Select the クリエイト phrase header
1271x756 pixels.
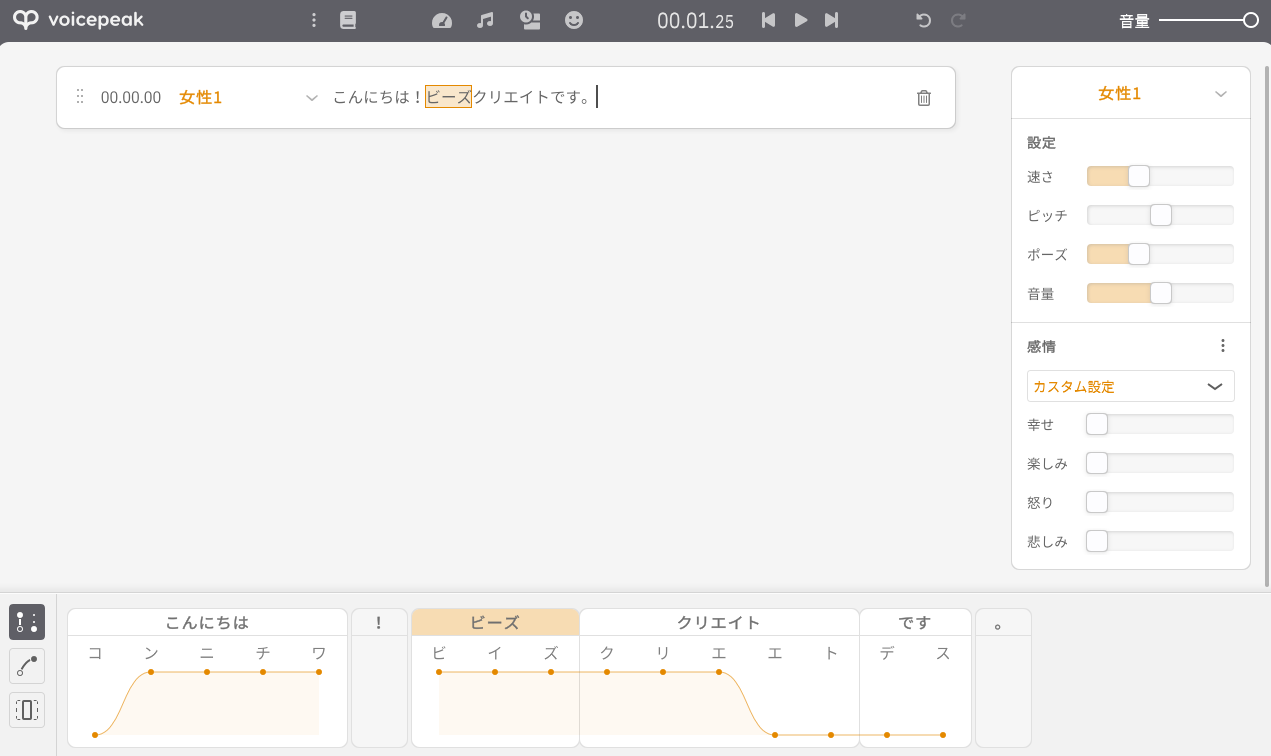[719, 622]
